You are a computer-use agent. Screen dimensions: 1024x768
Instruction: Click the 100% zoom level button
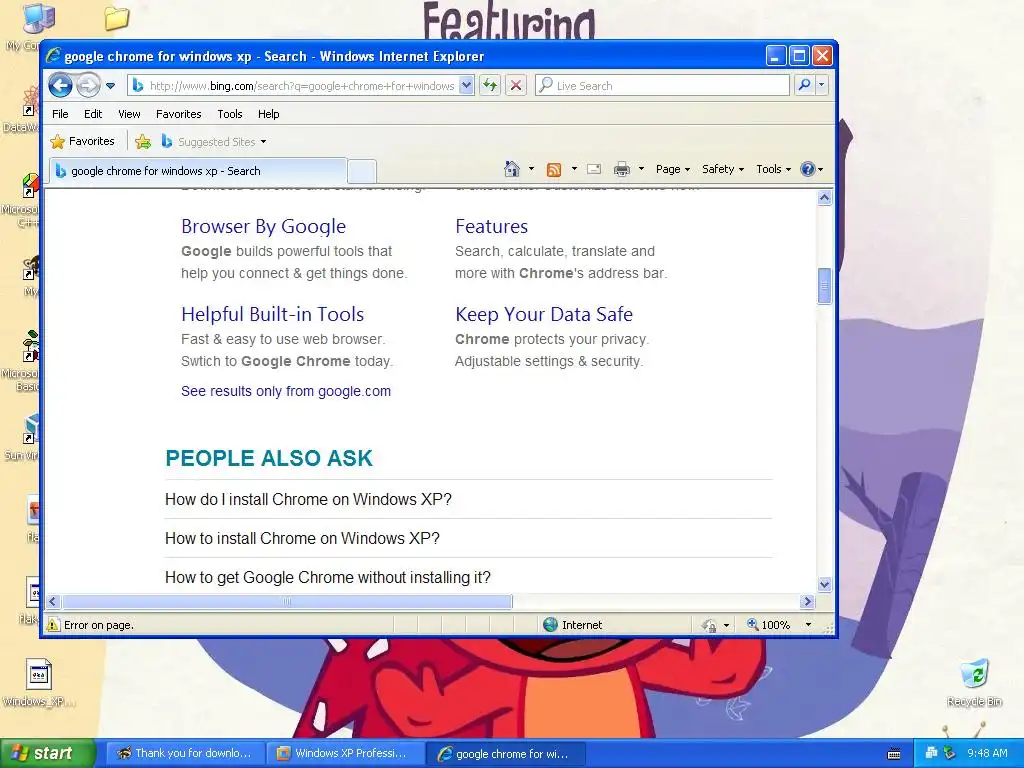(769, 625)
